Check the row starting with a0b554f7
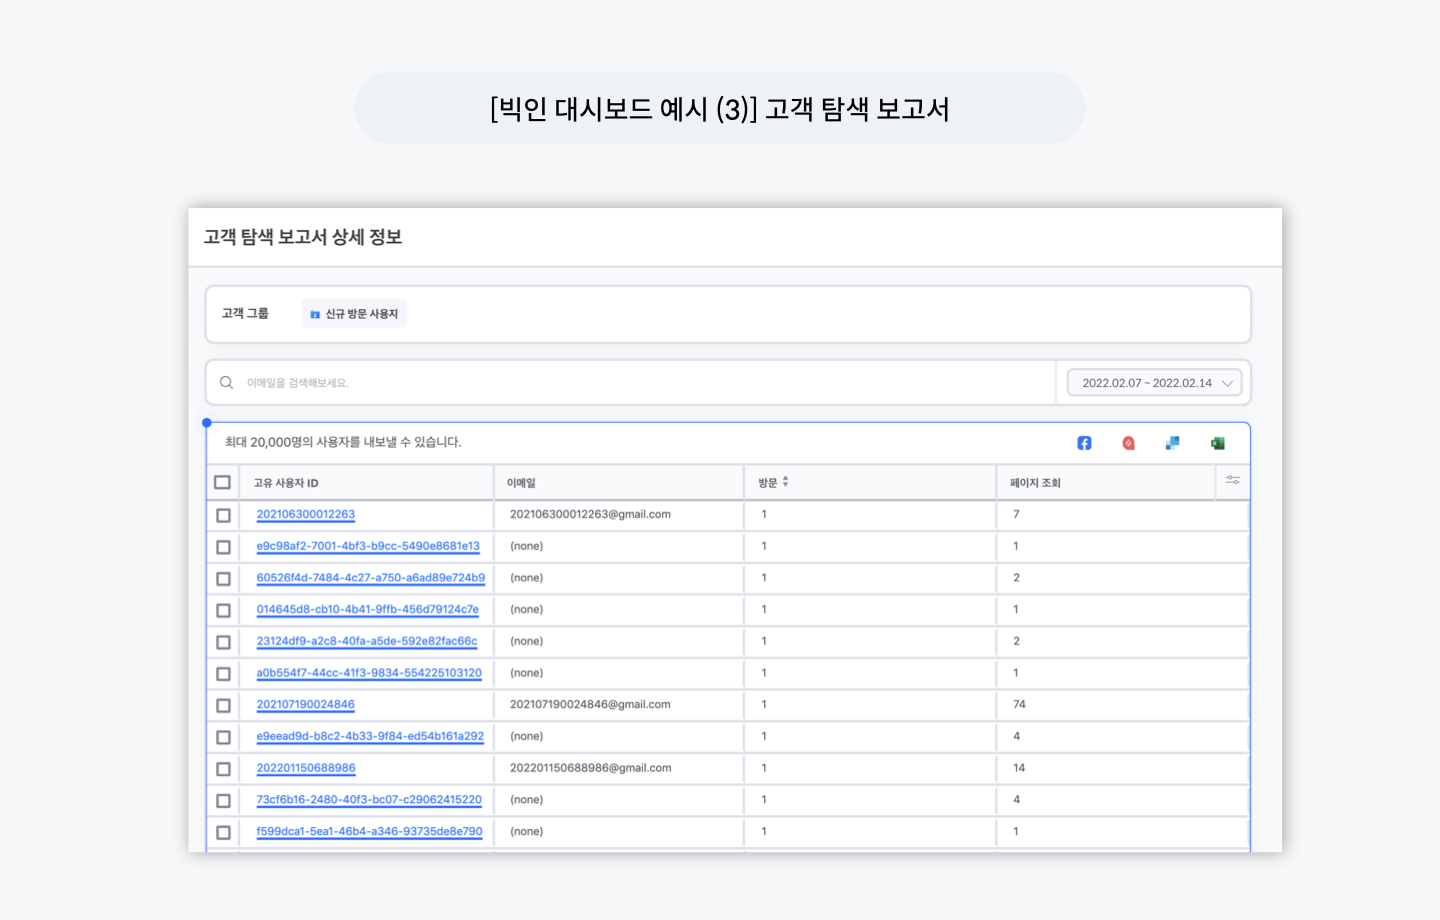The height and width of the screenshot is (920, 1440). (x=223, y=674)
